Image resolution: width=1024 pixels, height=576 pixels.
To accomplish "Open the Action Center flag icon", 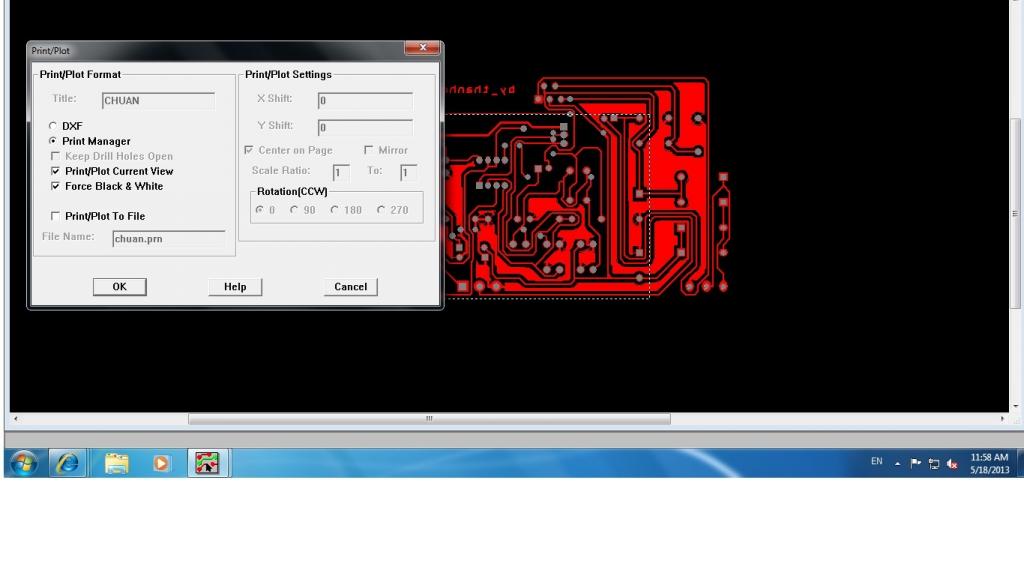I will [916, 463].
